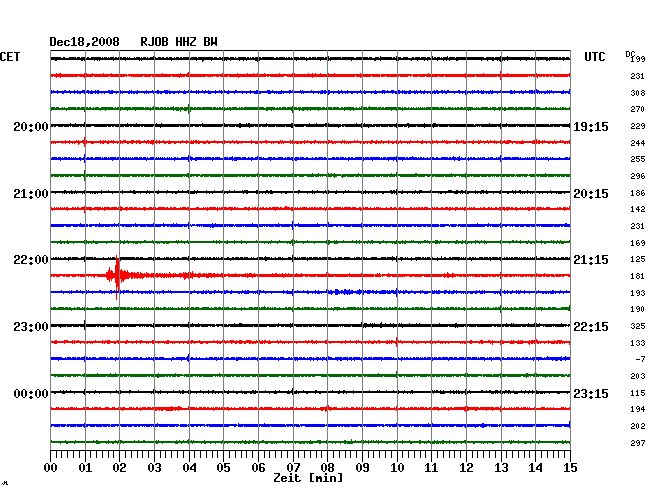Select the CET time label "22:00"
This screenshot has width=650, height=494.
(x=31, y=260)
